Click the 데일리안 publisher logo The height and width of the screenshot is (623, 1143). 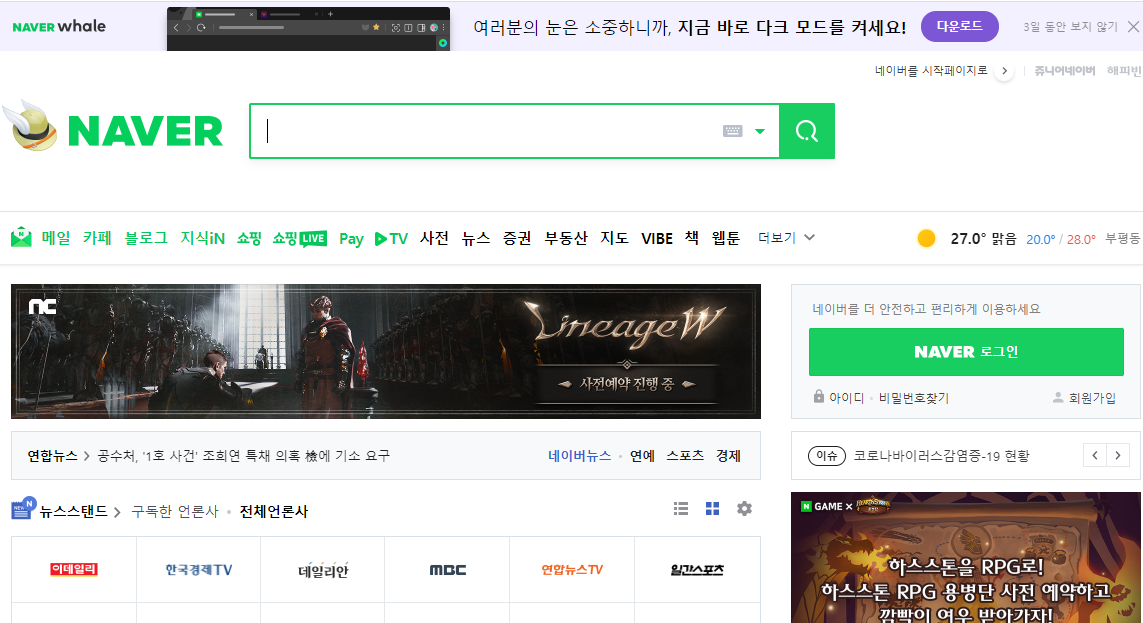[x=323, y=571]
